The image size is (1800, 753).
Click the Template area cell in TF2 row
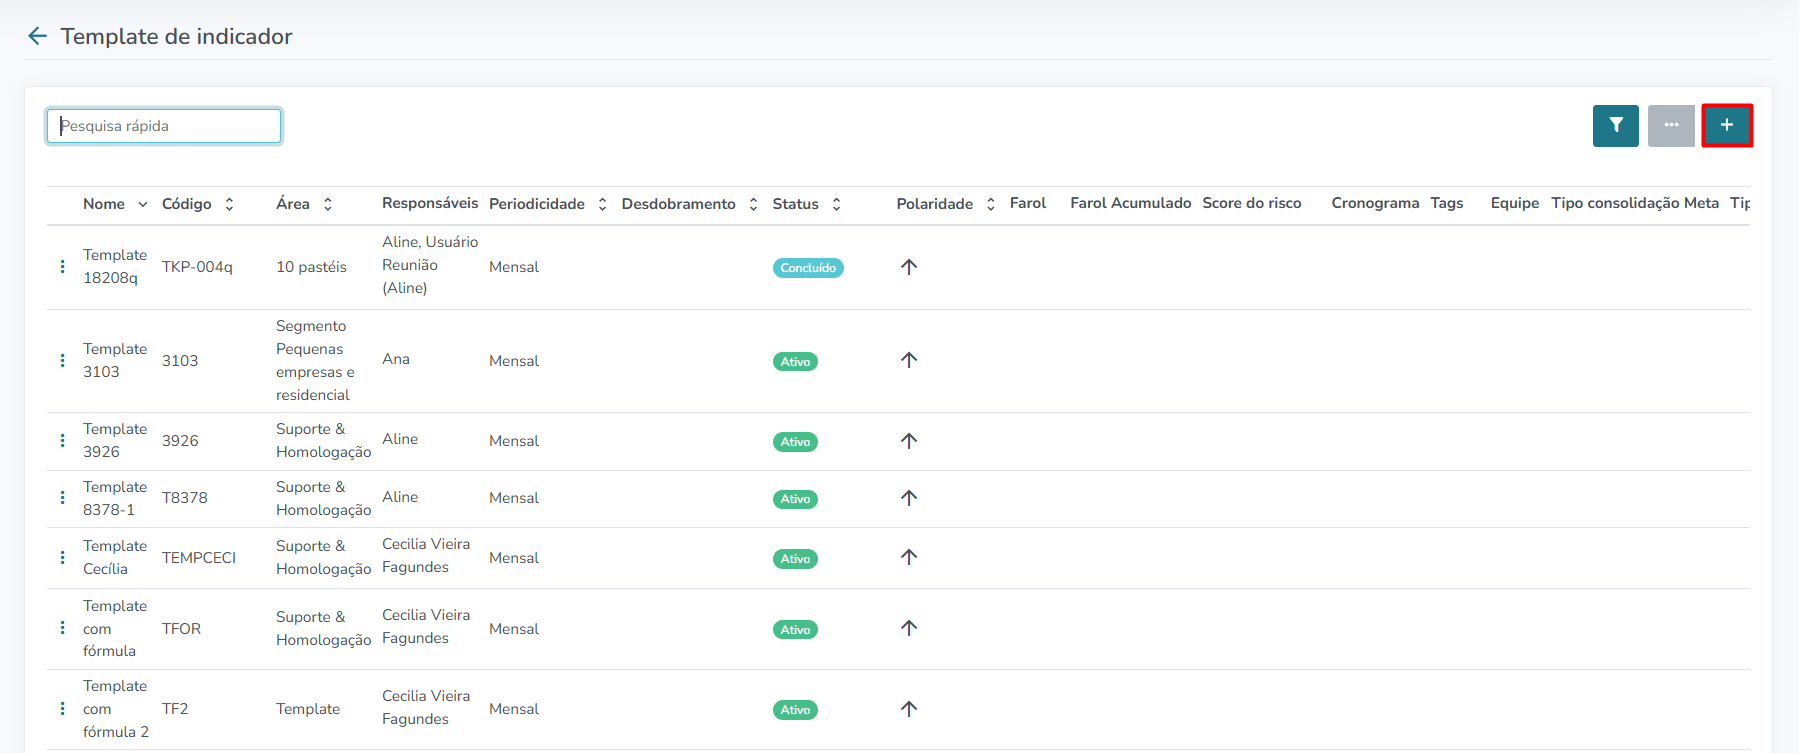coord(308,709)
